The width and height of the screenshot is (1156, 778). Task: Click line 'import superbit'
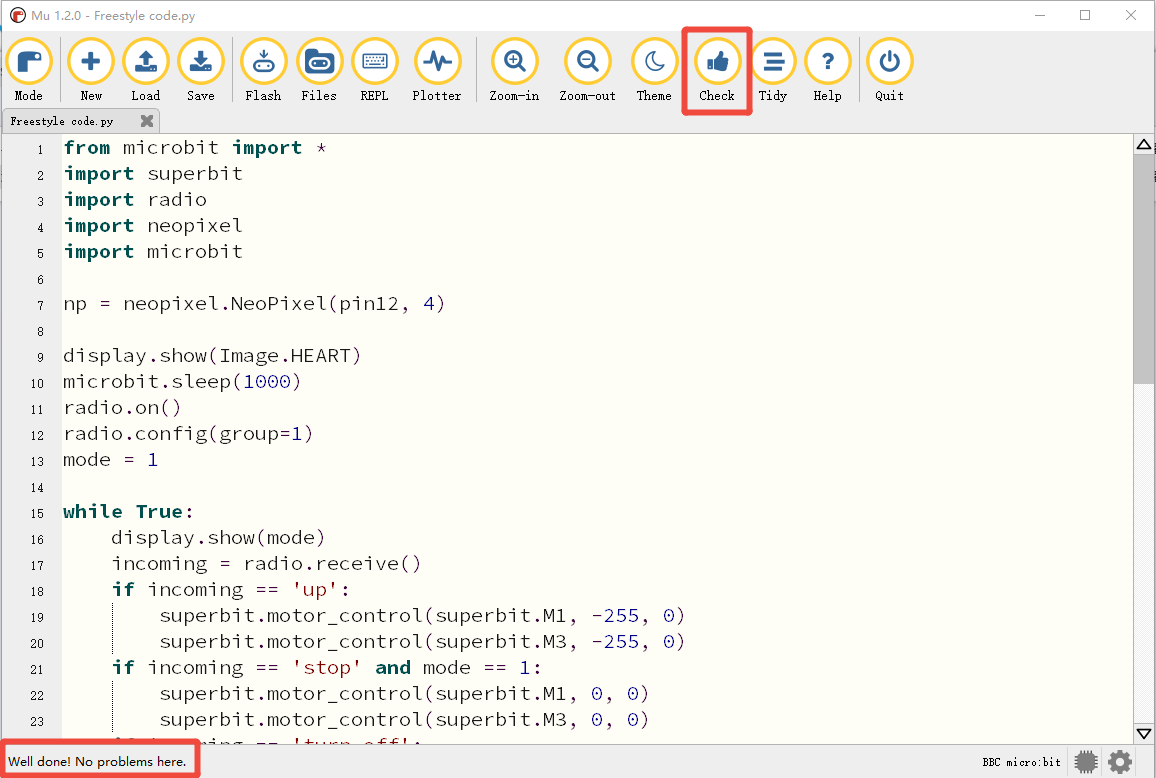pos(153,174)
